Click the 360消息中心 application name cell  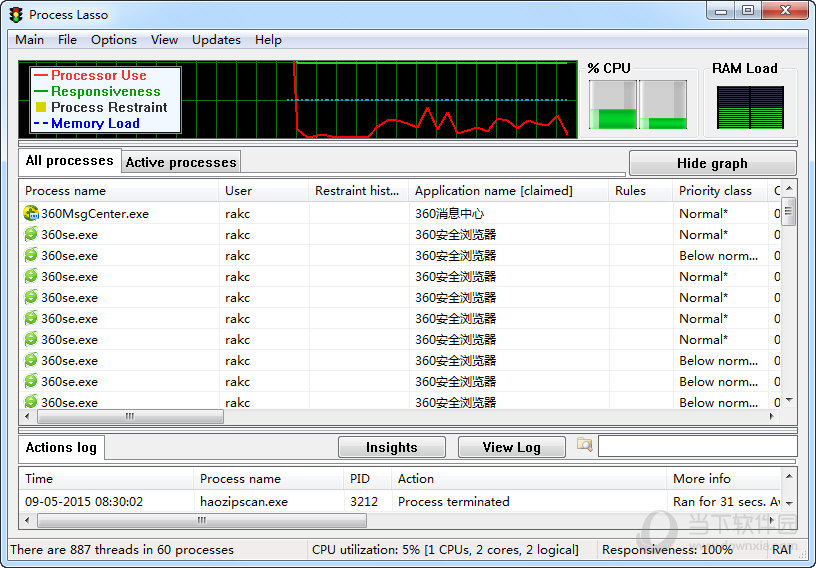tap(450, 213)
